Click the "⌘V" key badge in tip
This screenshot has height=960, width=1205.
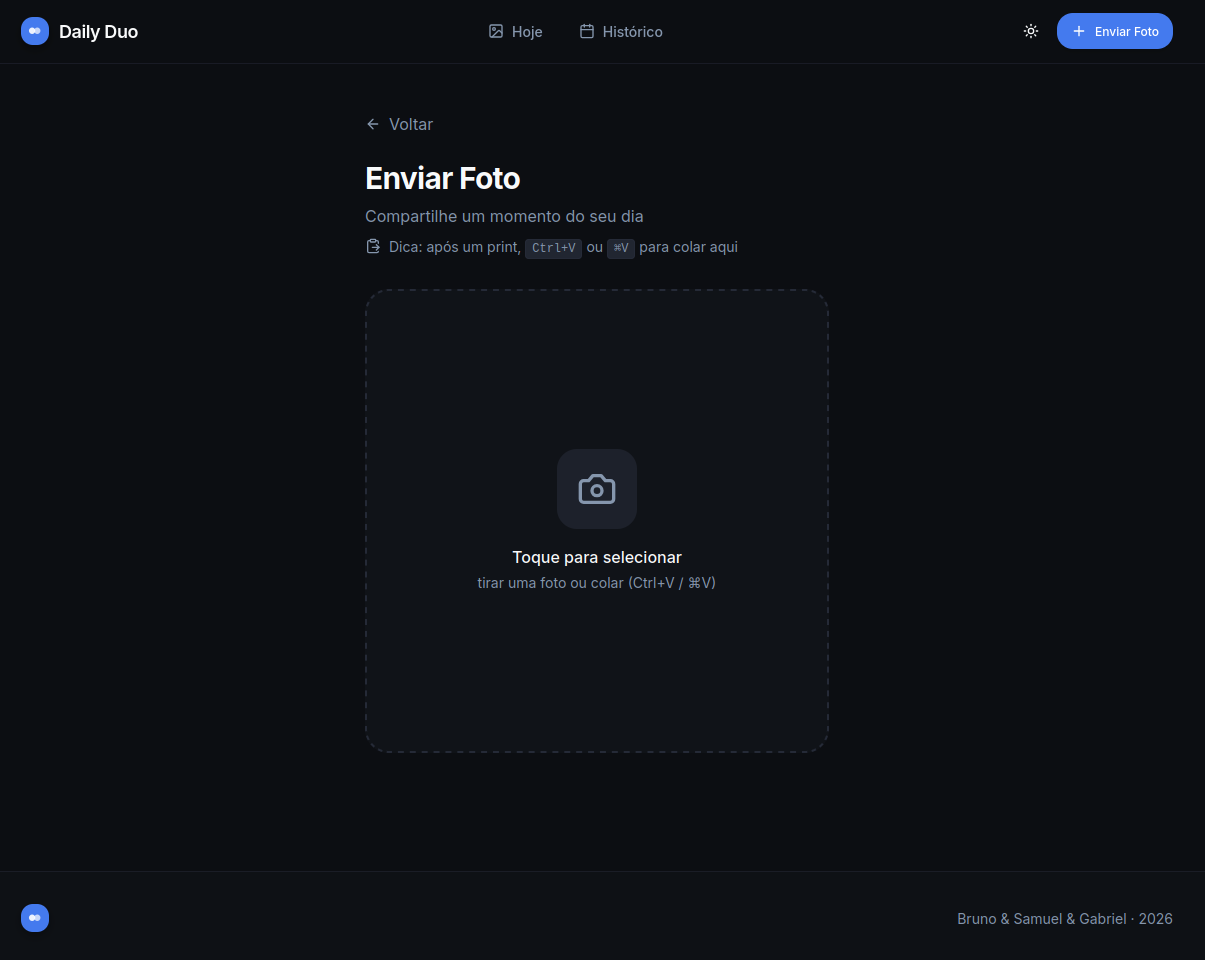621,248
